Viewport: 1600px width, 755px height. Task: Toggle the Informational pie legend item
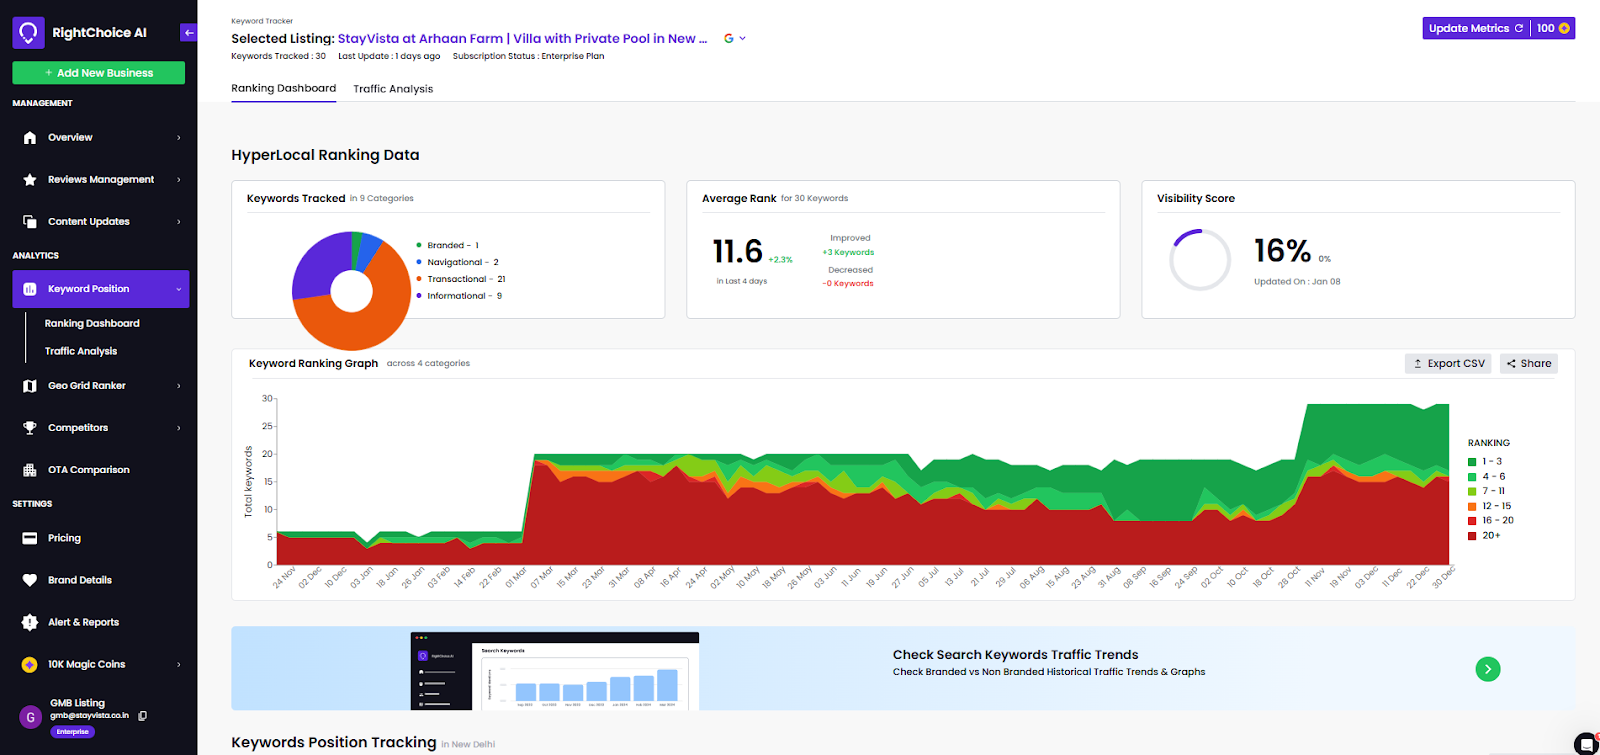click(x=459, y=296)
